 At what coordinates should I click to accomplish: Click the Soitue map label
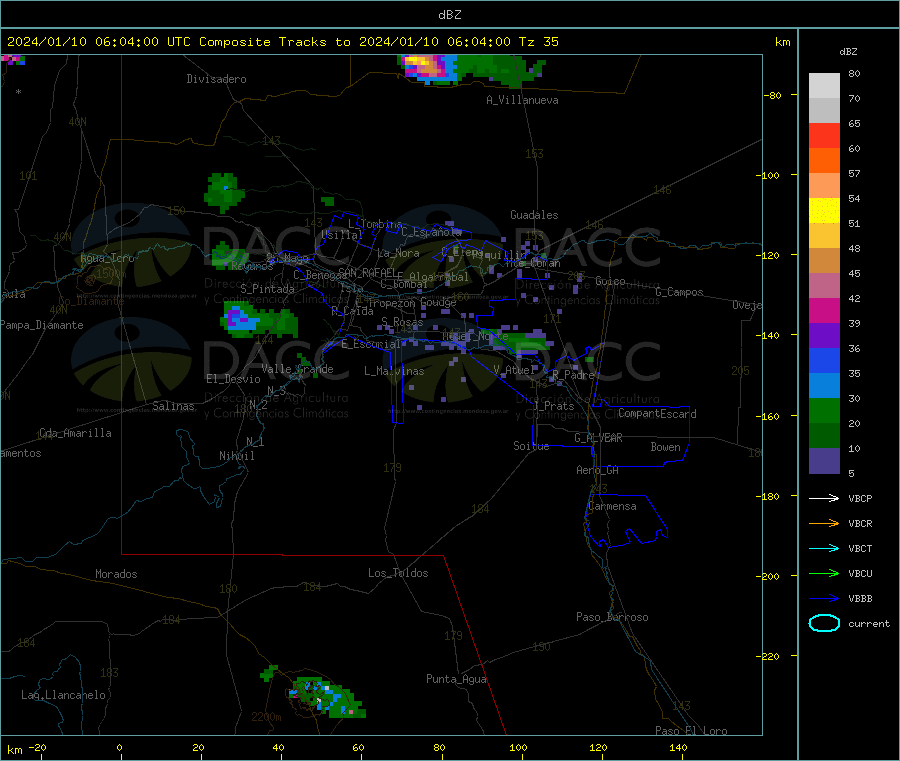531,446
